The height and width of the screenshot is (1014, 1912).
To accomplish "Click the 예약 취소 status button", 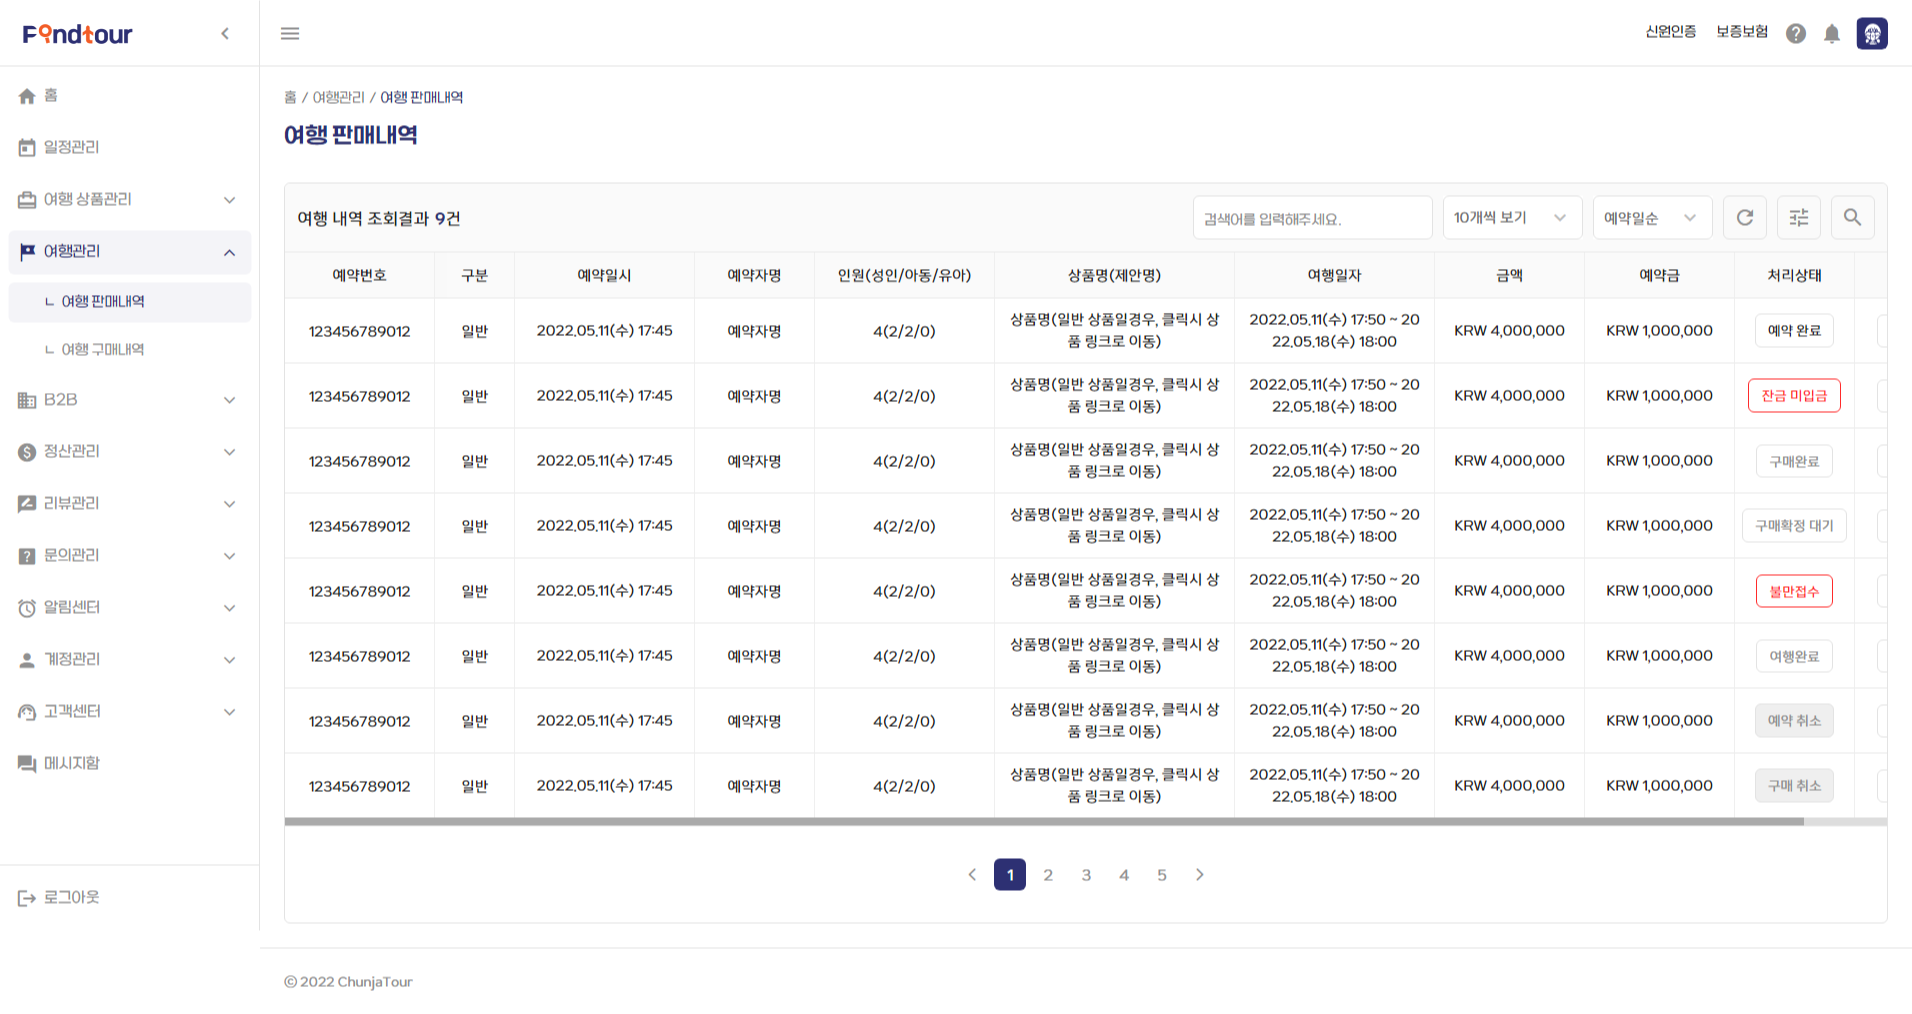I will point(1794,721).
